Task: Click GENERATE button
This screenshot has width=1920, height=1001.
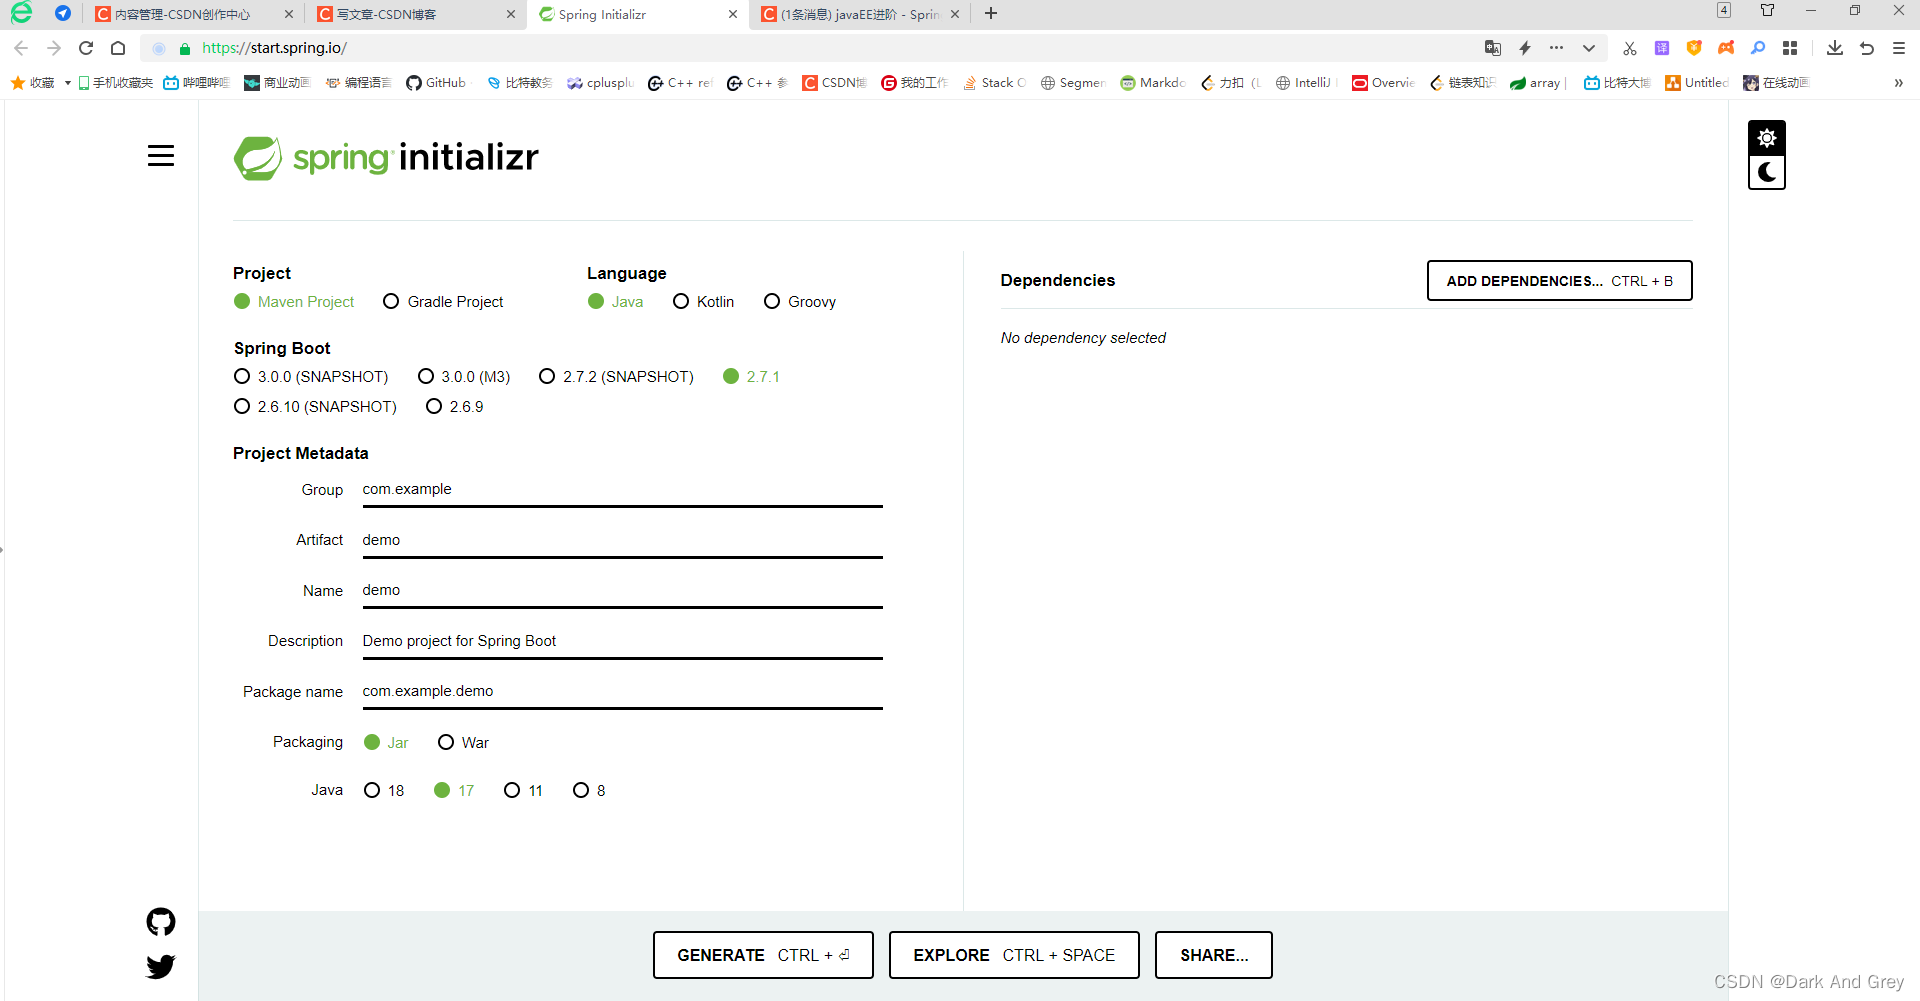Action: tap(763, 955)
